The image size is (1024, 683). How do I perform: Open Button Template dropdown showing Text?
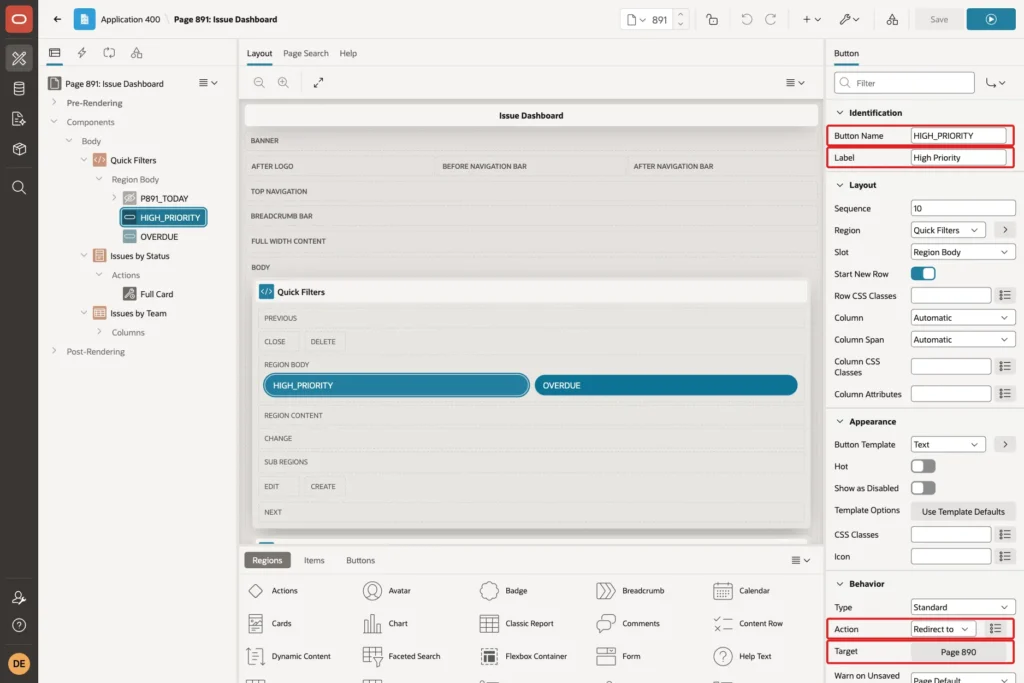948,444
